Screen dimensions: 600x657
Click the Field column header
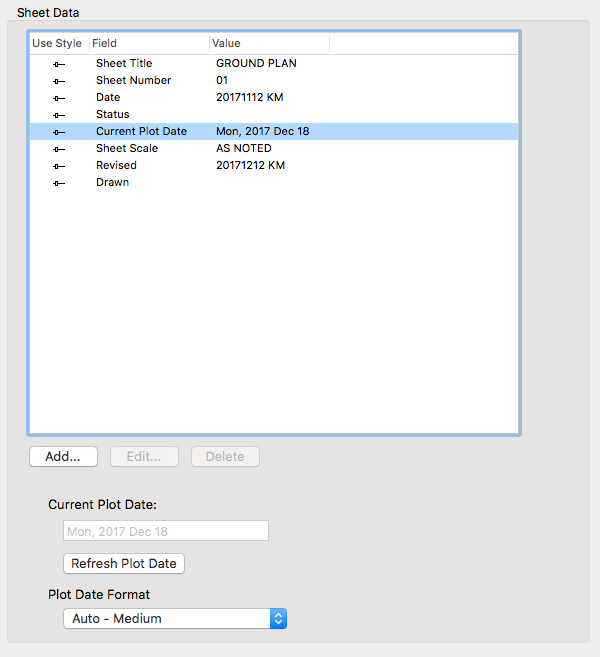[148, 43]
